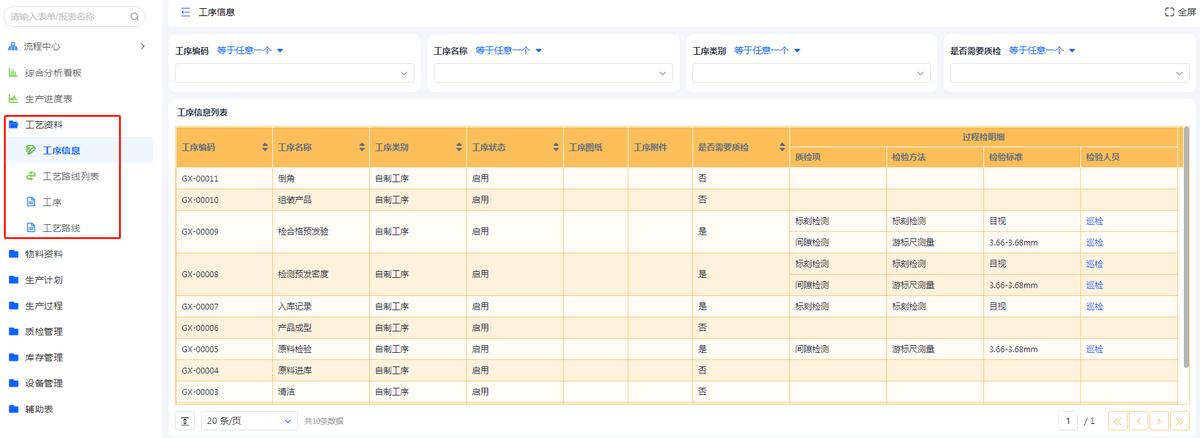Sort table by 工序状态 column

coord(555,147)
